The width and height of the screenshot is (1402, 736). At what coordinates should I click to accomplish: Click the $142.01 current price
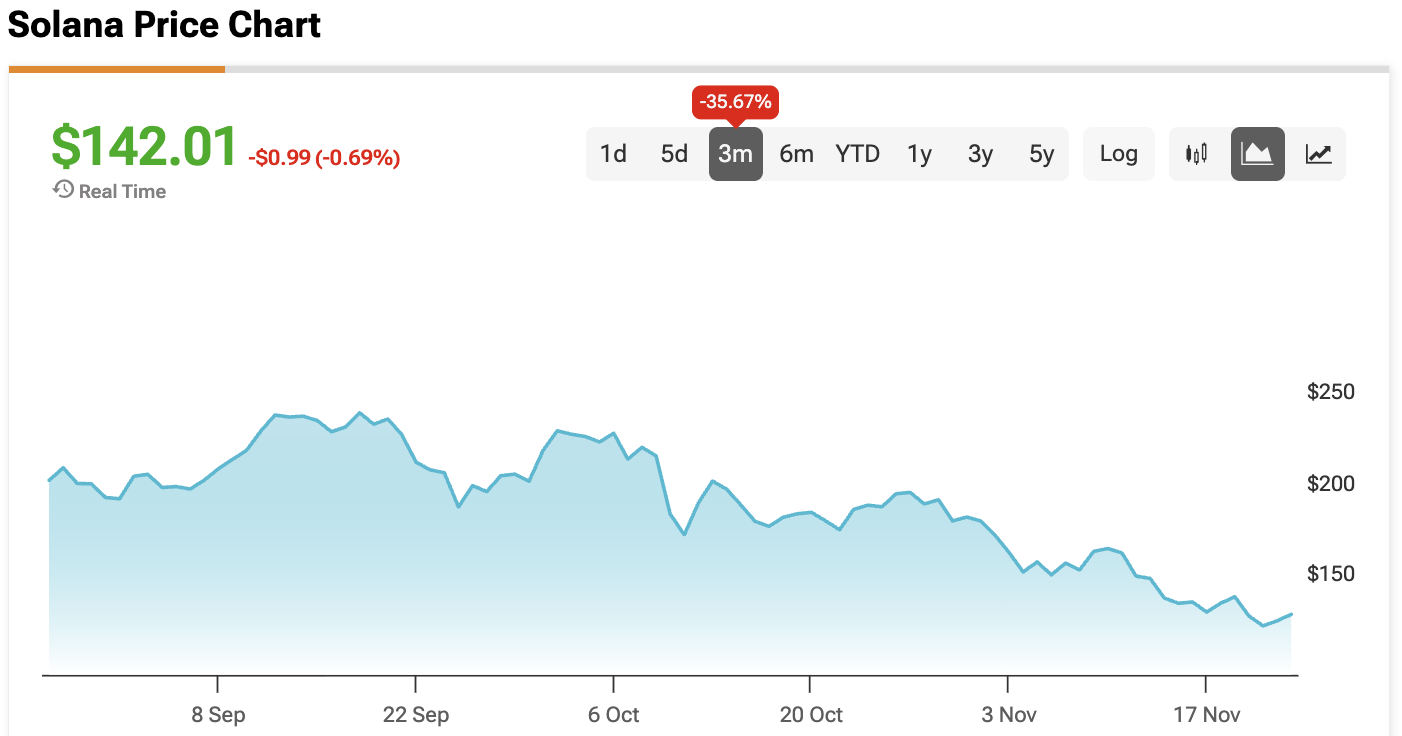tap(144, 146)
